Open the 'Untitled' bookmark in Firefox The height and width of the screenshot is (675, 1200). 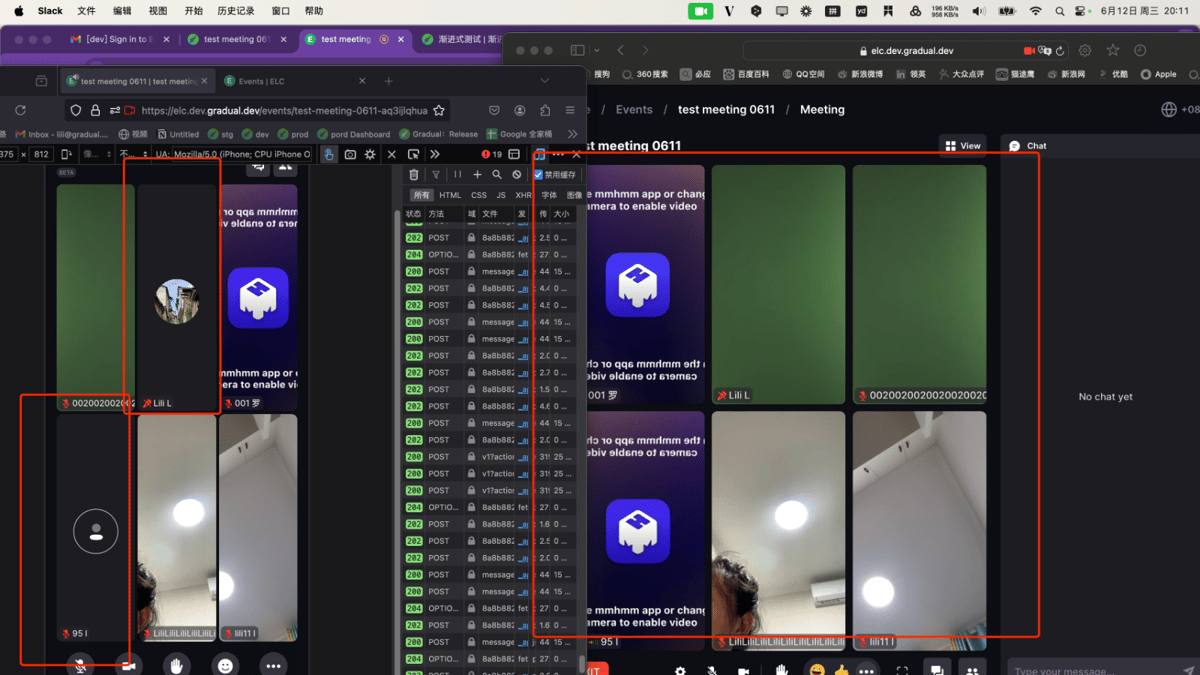click(178, 134)
